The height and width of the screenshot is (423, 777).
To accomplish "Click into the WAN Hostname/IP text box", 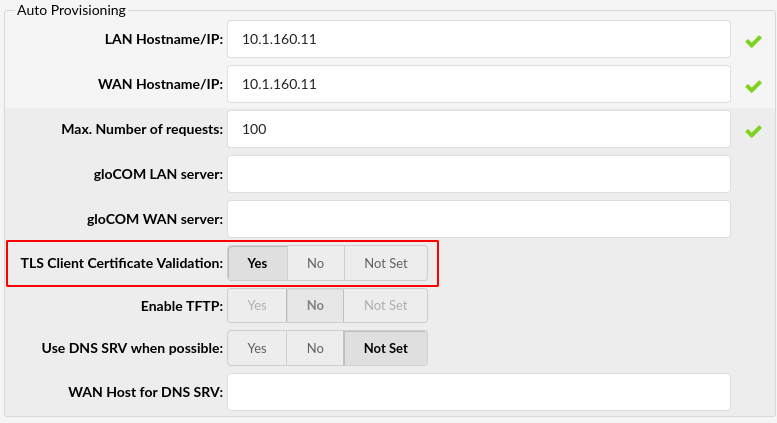I will pos(479,84).
